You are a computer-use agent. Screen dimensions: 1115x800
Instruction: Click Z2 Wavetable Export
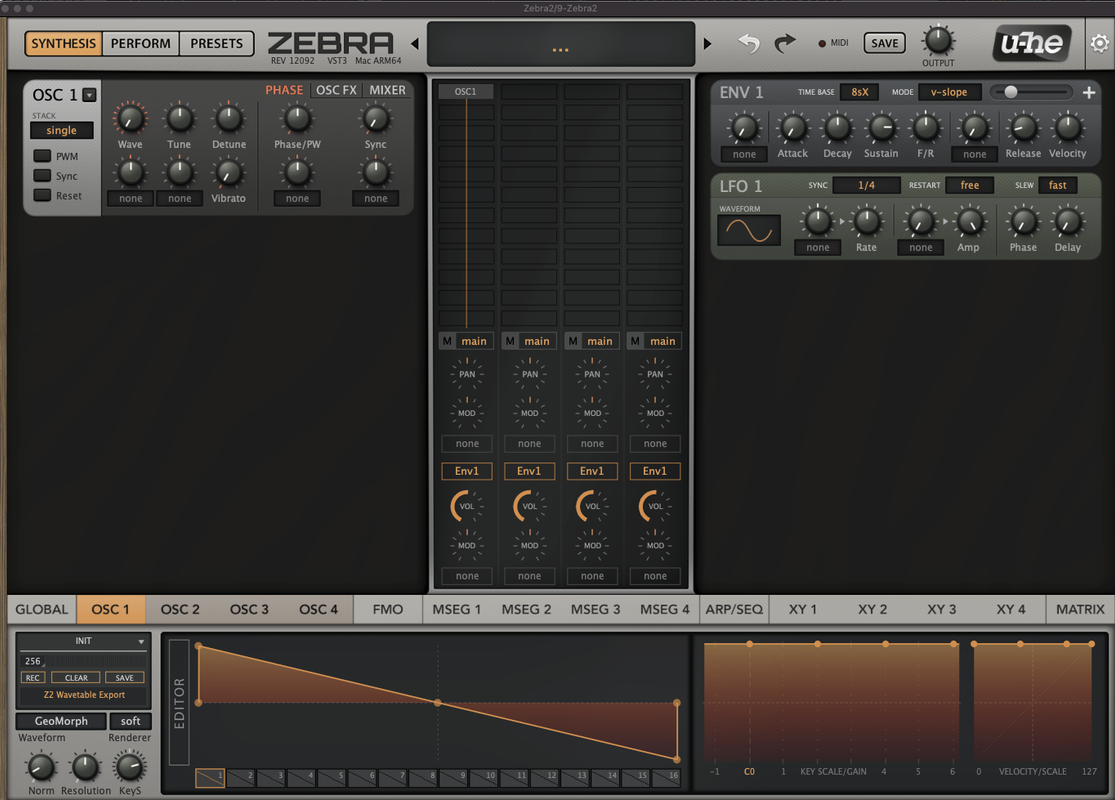[x=84, y=695]
